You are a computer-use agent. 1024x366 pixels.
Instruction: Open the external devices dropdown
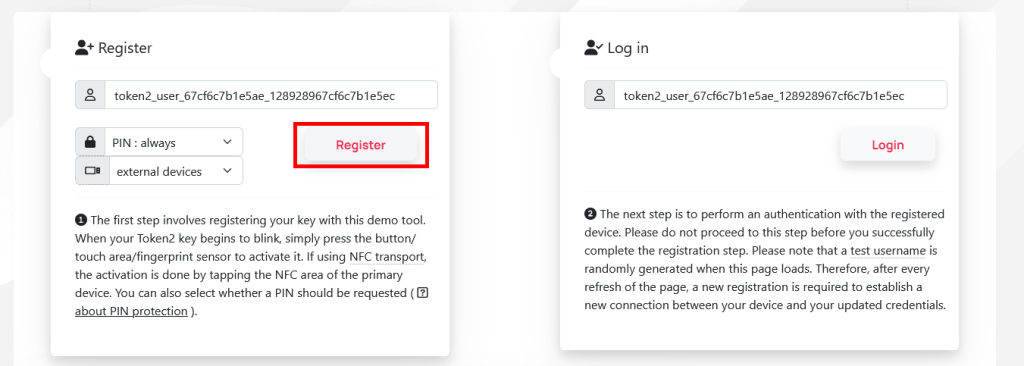tap(176, 171)
